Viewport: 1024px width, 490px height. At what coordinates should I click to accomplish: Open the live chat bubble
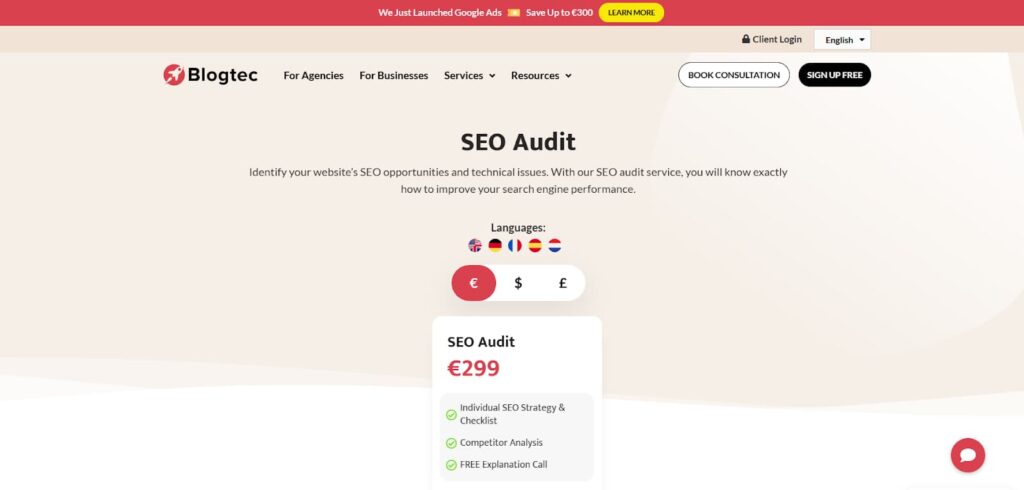click(968, 455)
